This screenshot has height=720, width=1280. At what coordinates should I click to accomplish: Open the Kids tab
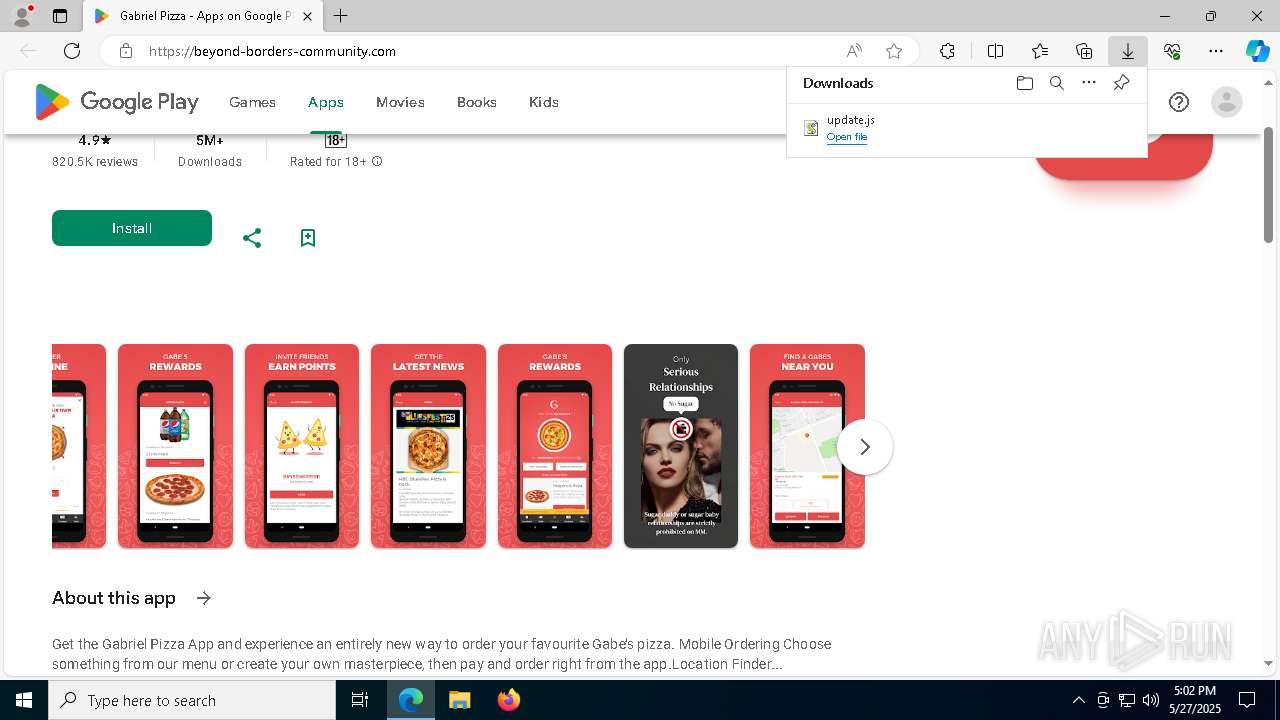(544, 102)
